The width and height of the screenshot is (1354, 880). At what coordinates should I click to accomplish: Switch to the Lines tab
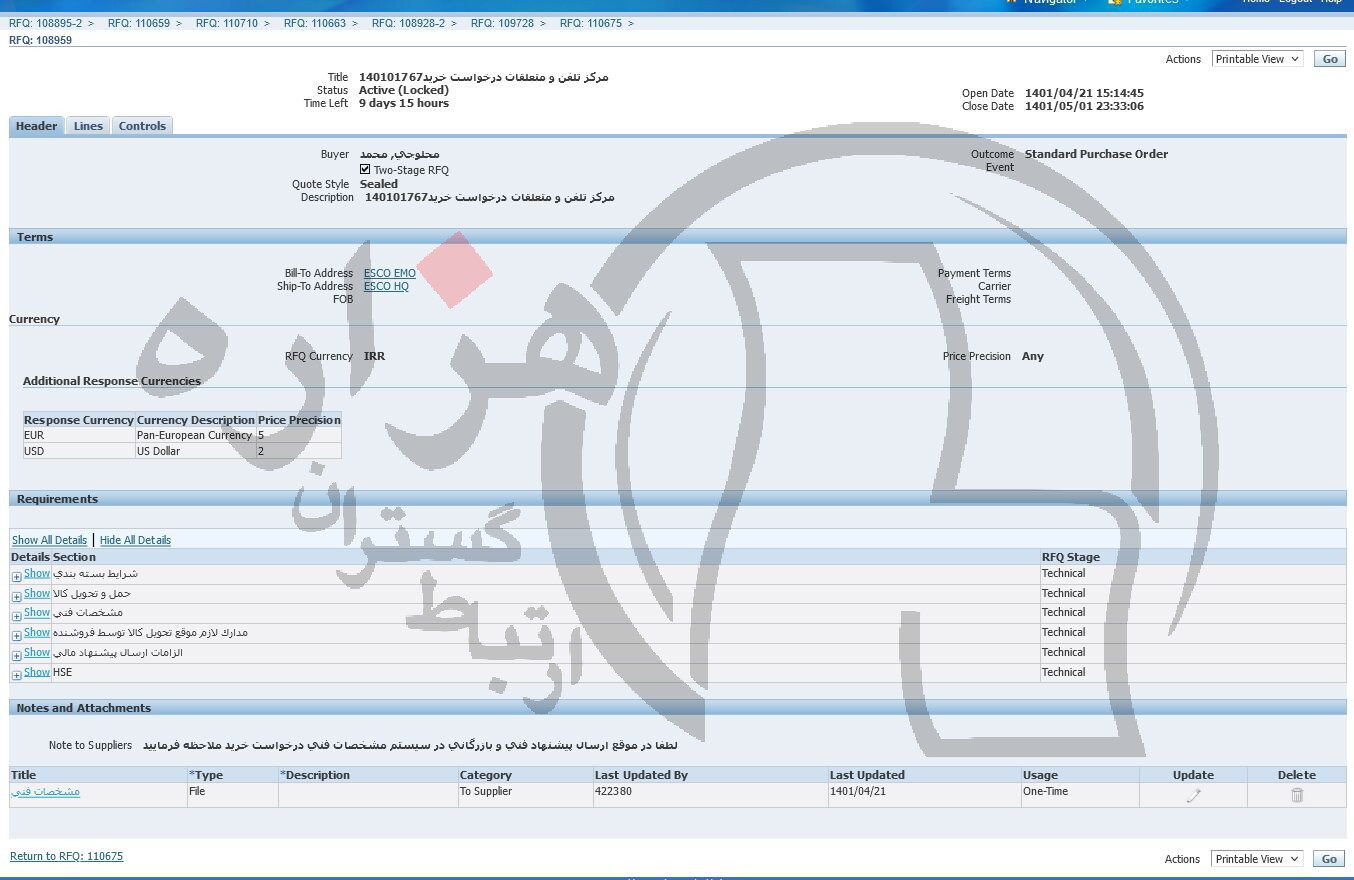(x=88, y=126)
